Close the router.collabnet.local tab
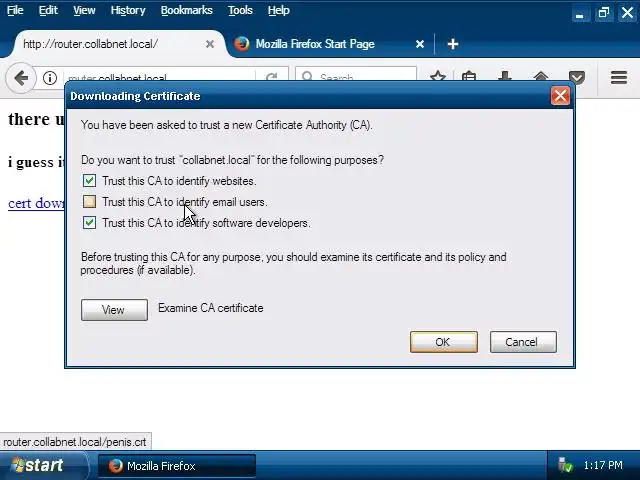 210,44
